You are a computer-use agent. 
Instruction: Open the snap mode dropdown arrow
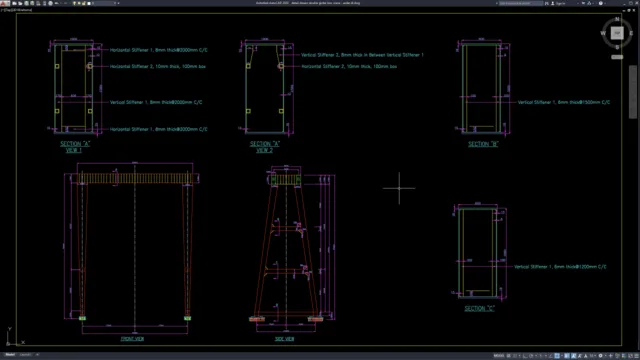coord(520,356)
